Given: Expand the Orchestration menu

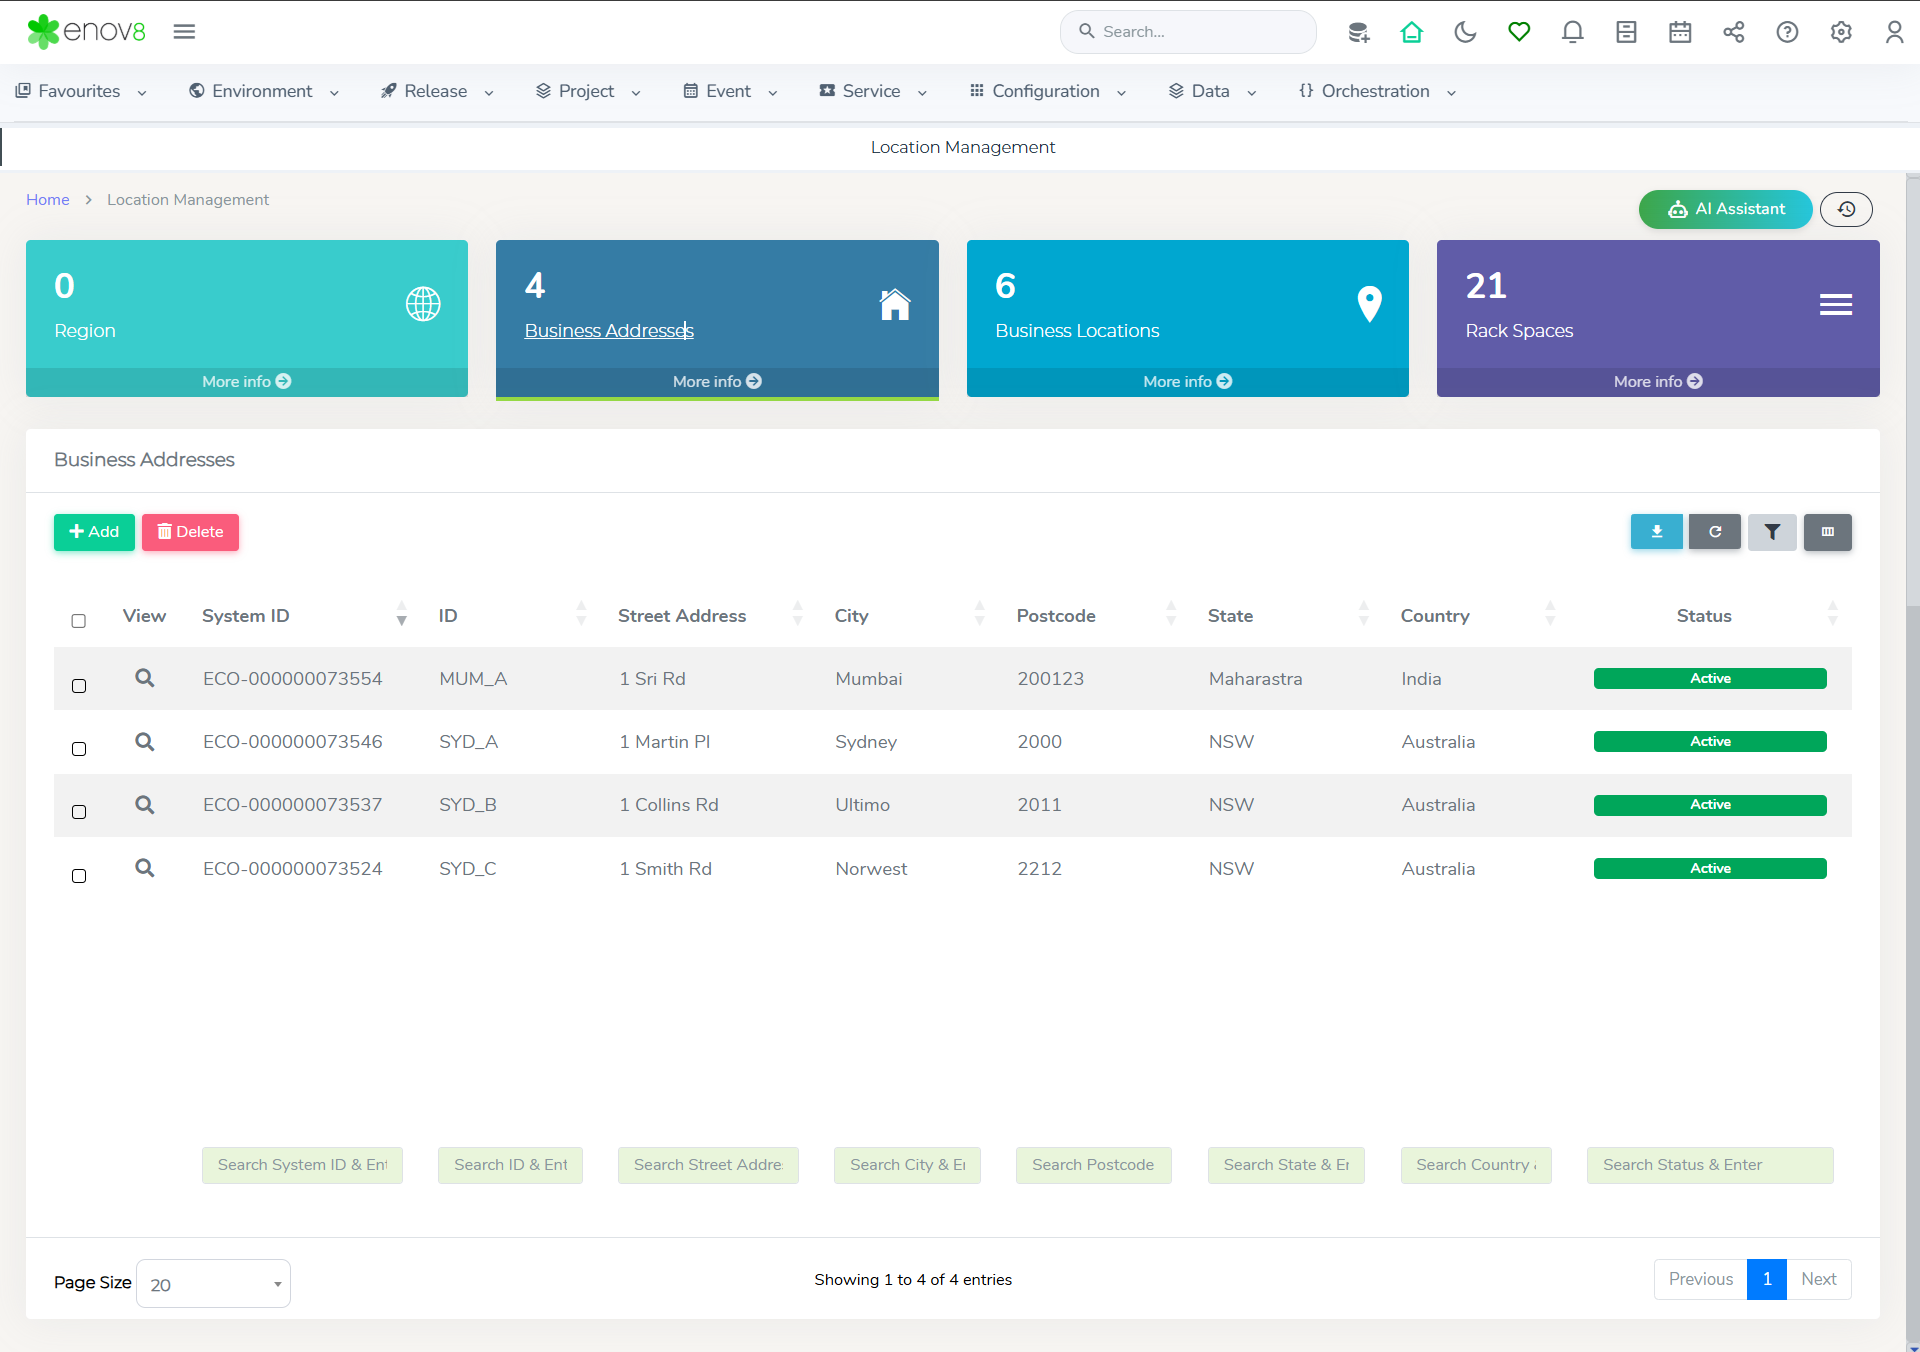Looking at the screenshot, I should [1377, 91].
